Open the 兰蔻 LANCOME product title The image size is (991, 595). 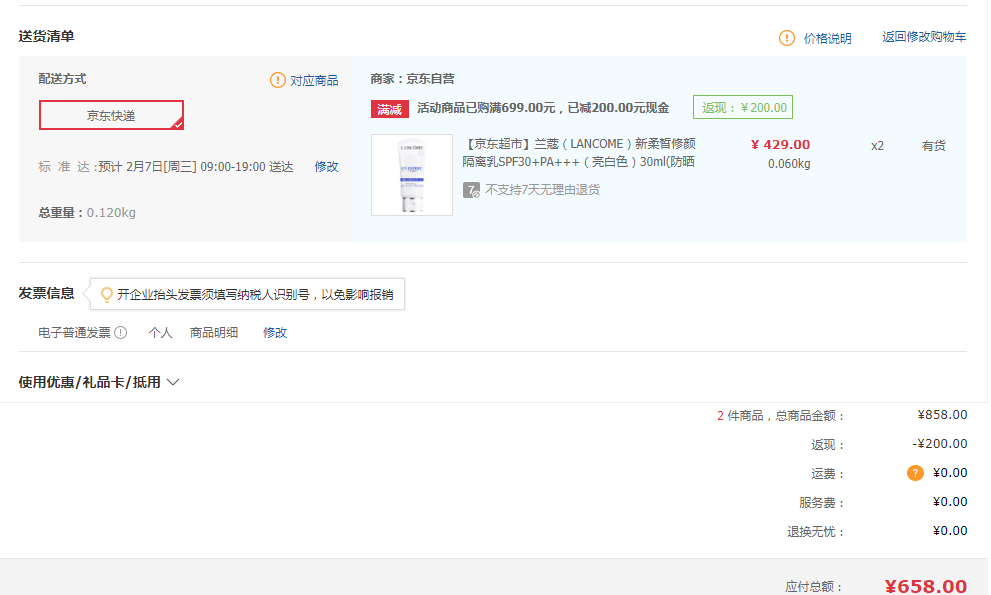pyautogui.click(x=579, y=152)
